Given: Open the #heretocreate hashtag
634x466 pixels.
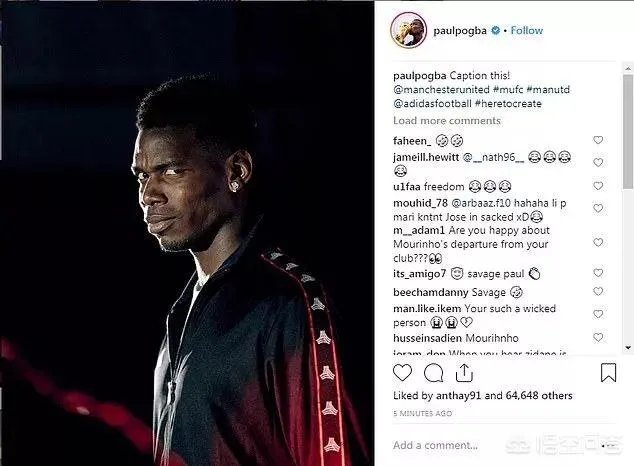Looking at the screenshot, I should pos(508,103).
